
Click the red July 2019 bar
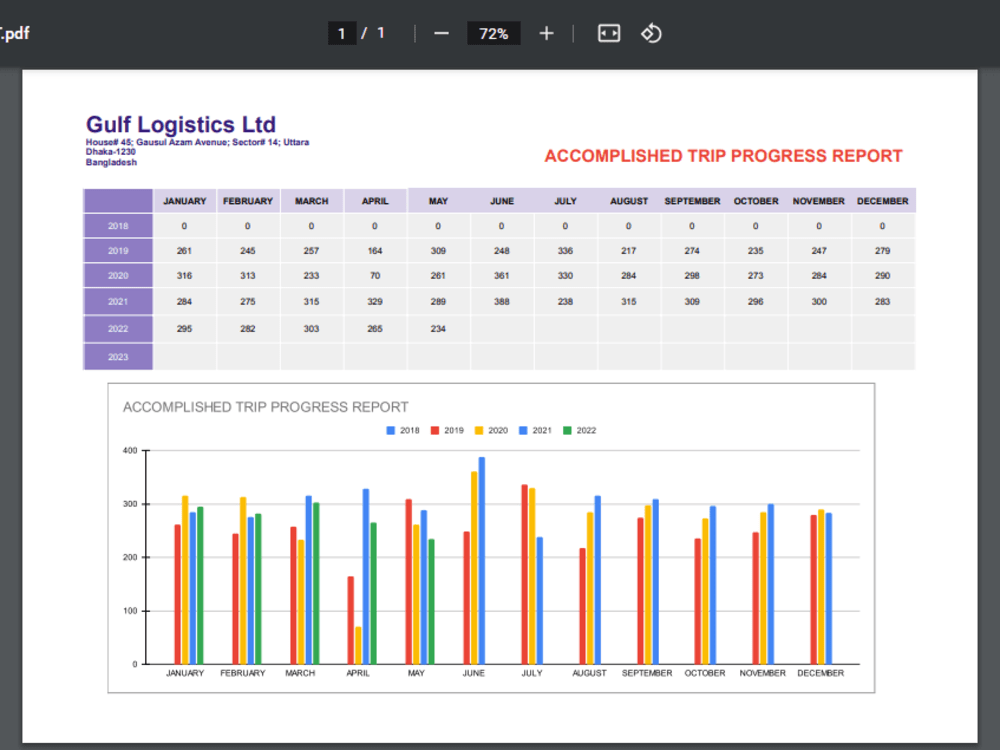[525, 575]
